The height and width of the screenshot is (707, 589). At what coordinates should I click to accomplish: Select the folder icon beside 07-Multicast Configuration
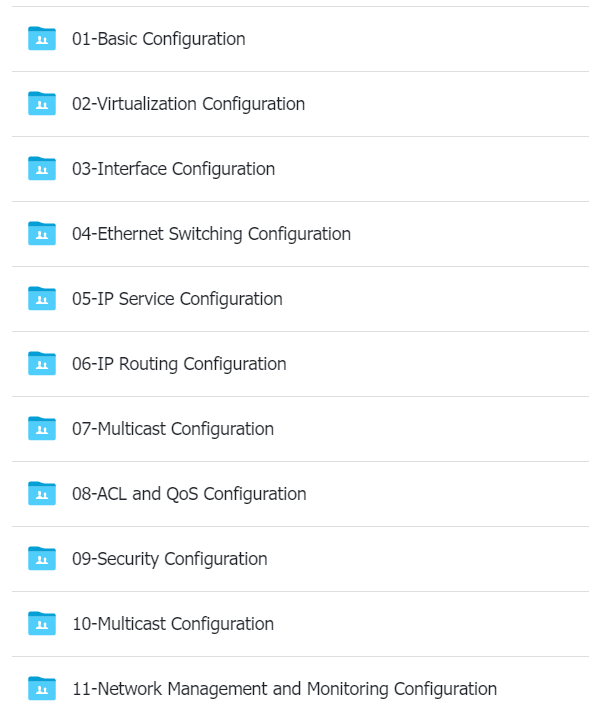tap(41, 428)
